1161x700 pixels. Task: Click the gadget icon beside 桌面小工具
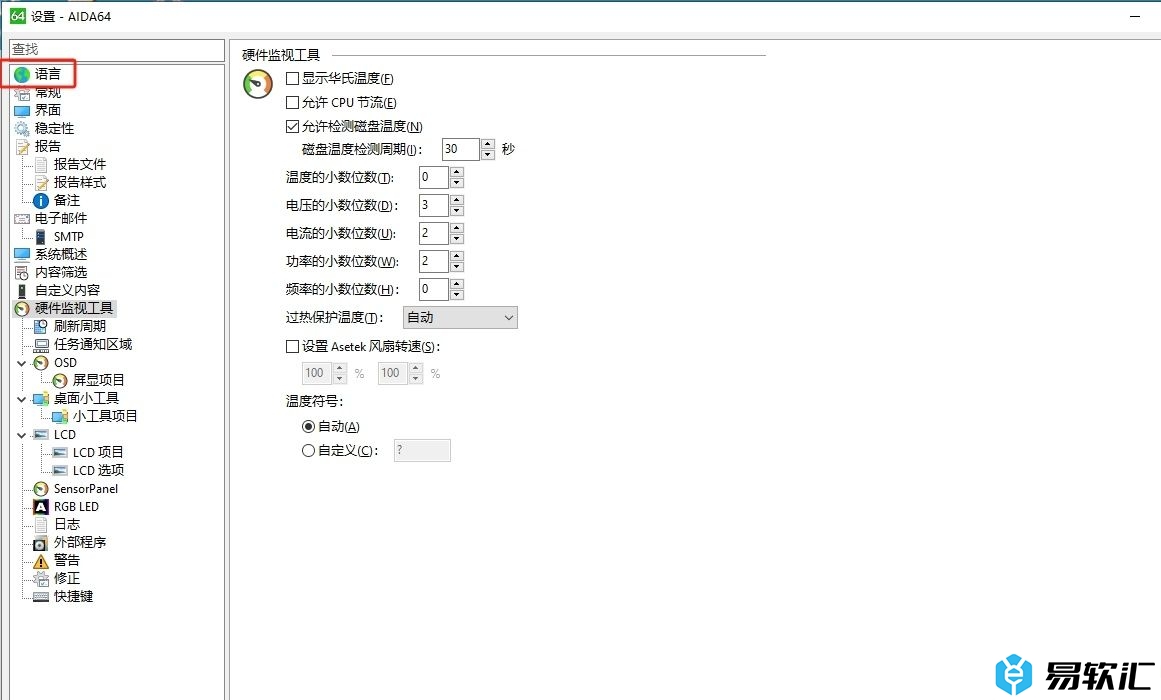coord(41,399)
